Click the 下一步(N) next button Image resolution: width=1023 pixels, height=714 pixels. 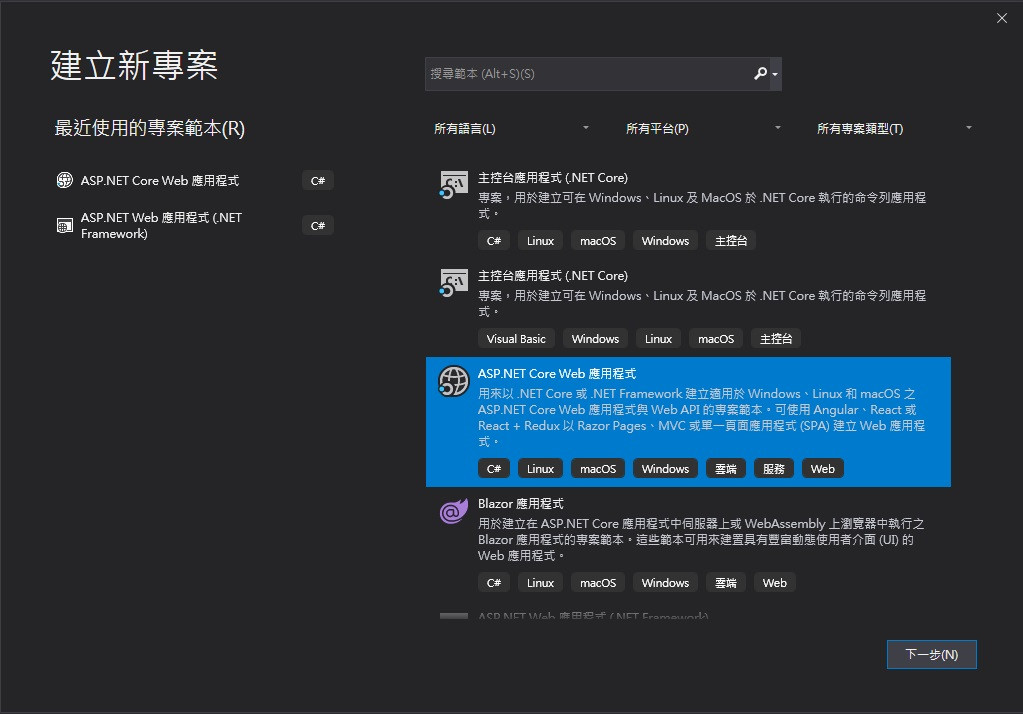[x=932, y=655]
